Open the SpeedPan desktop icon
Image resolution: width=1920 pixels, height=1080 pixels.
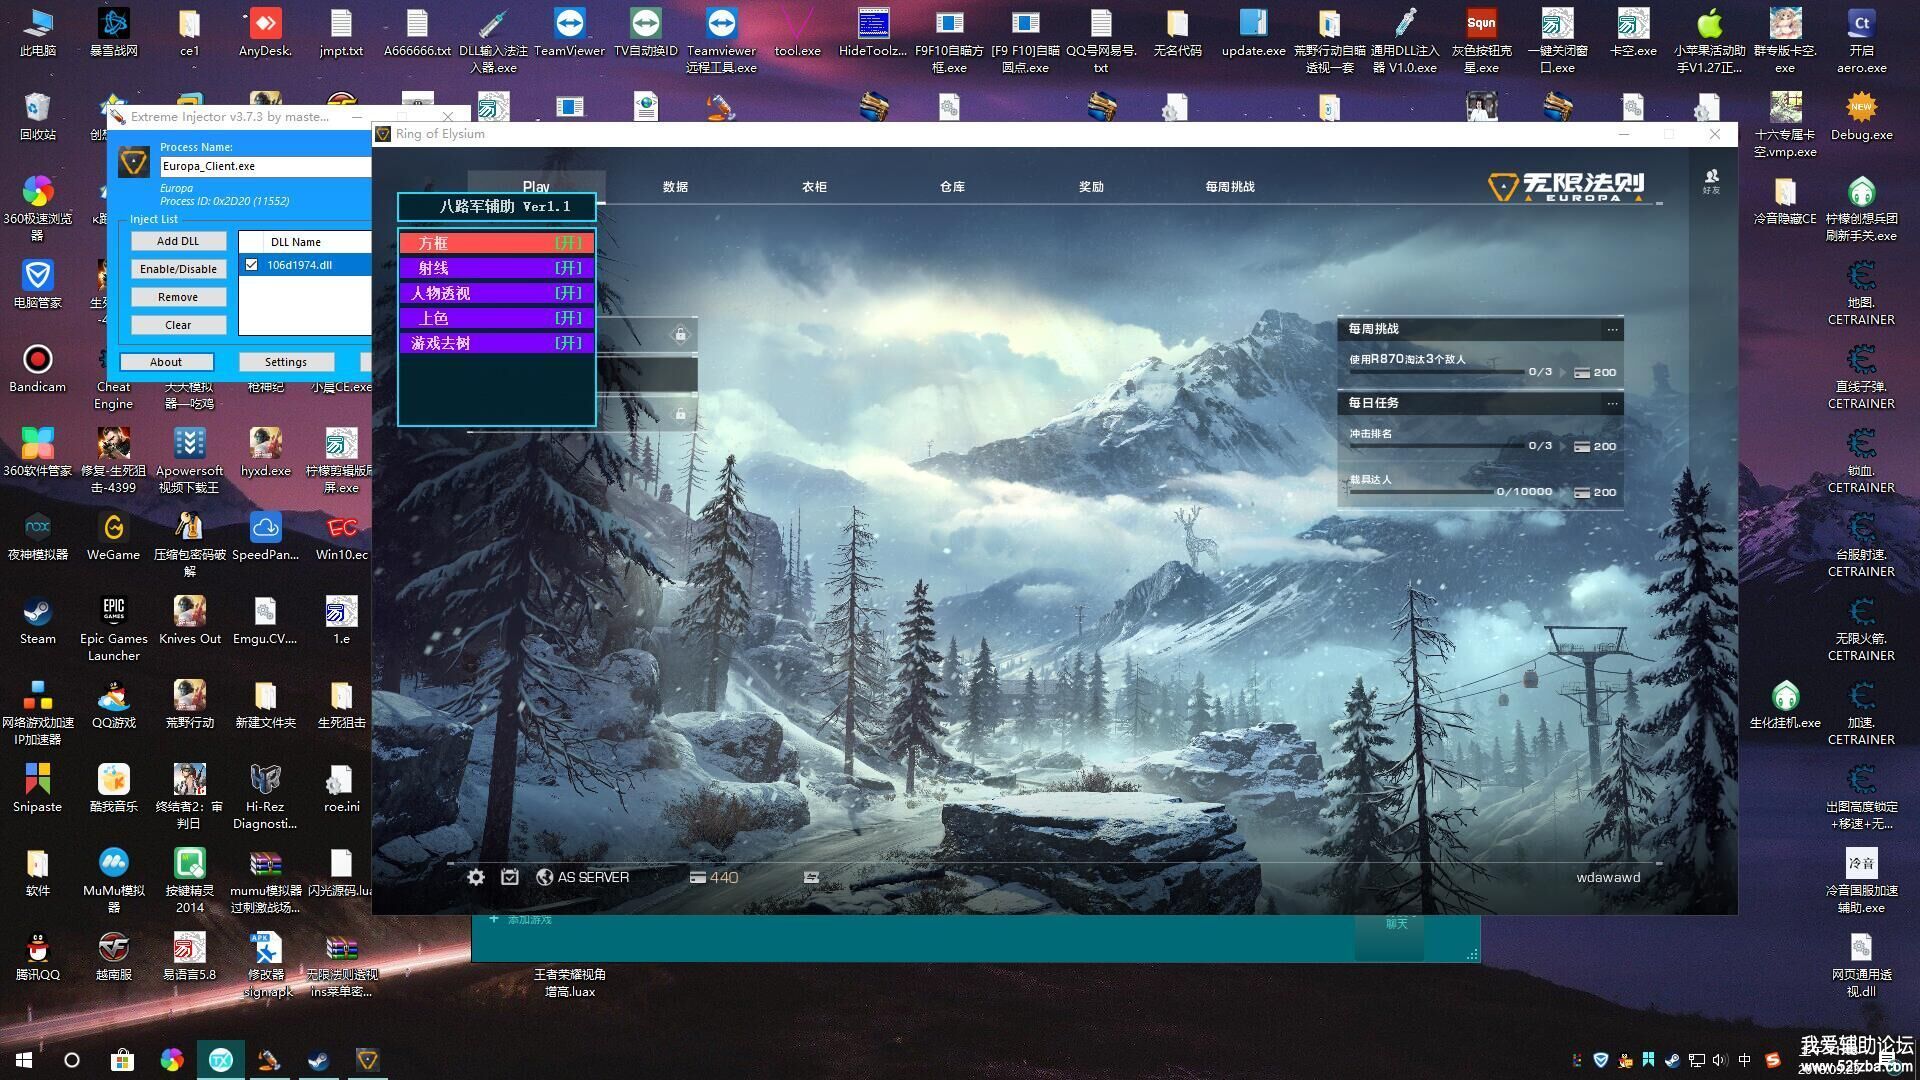point(265,536)
